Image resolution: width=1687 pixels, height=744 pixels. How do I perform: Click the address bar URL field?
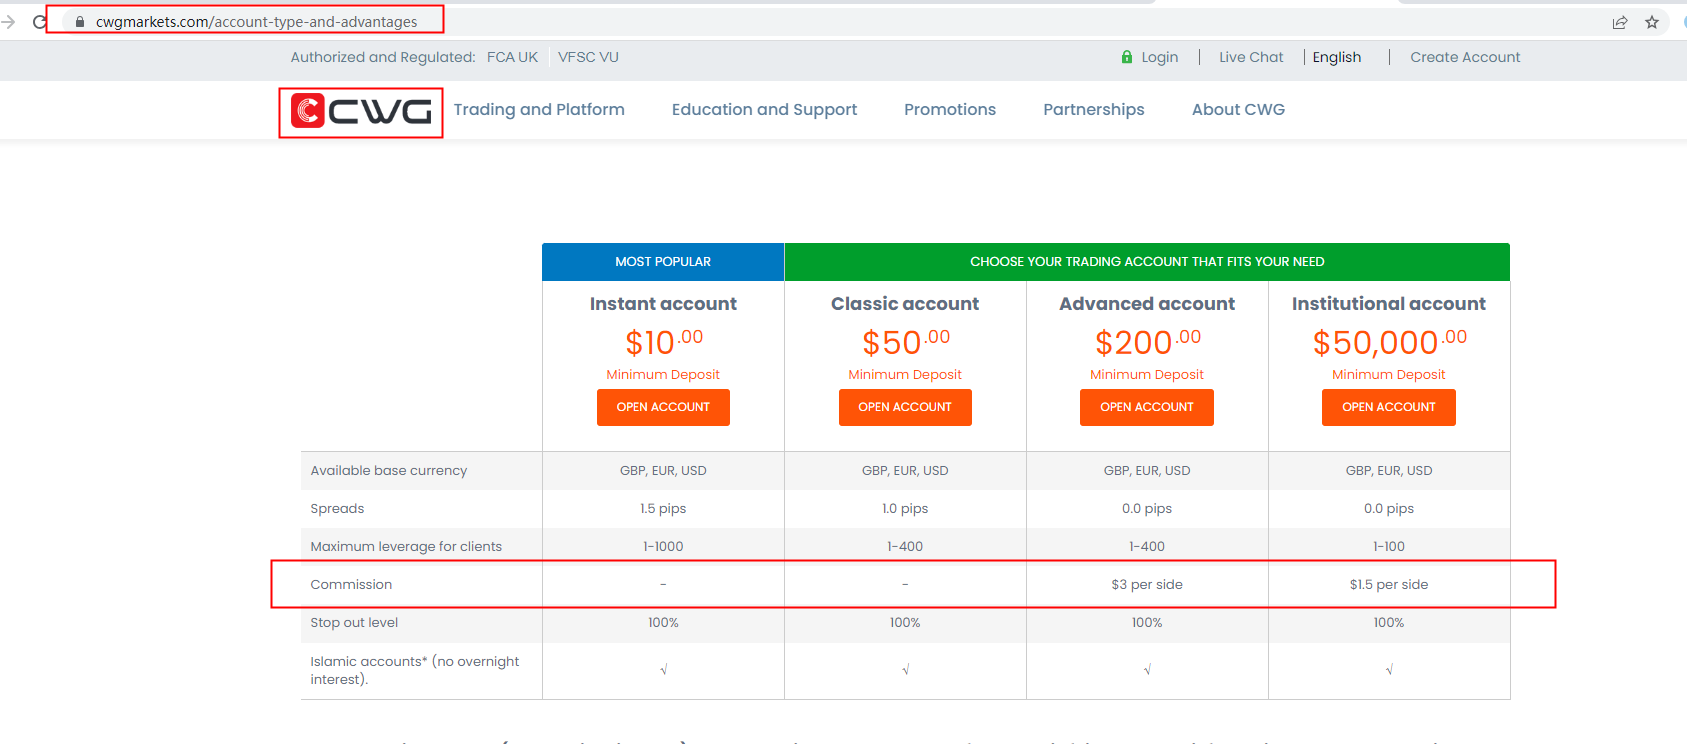257,22
